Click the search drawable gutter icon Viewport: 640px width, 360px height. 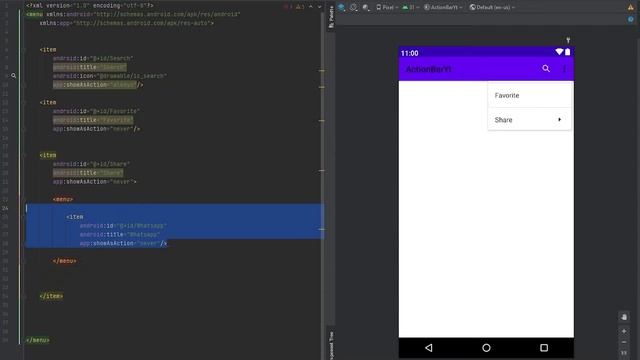point(13,76)
